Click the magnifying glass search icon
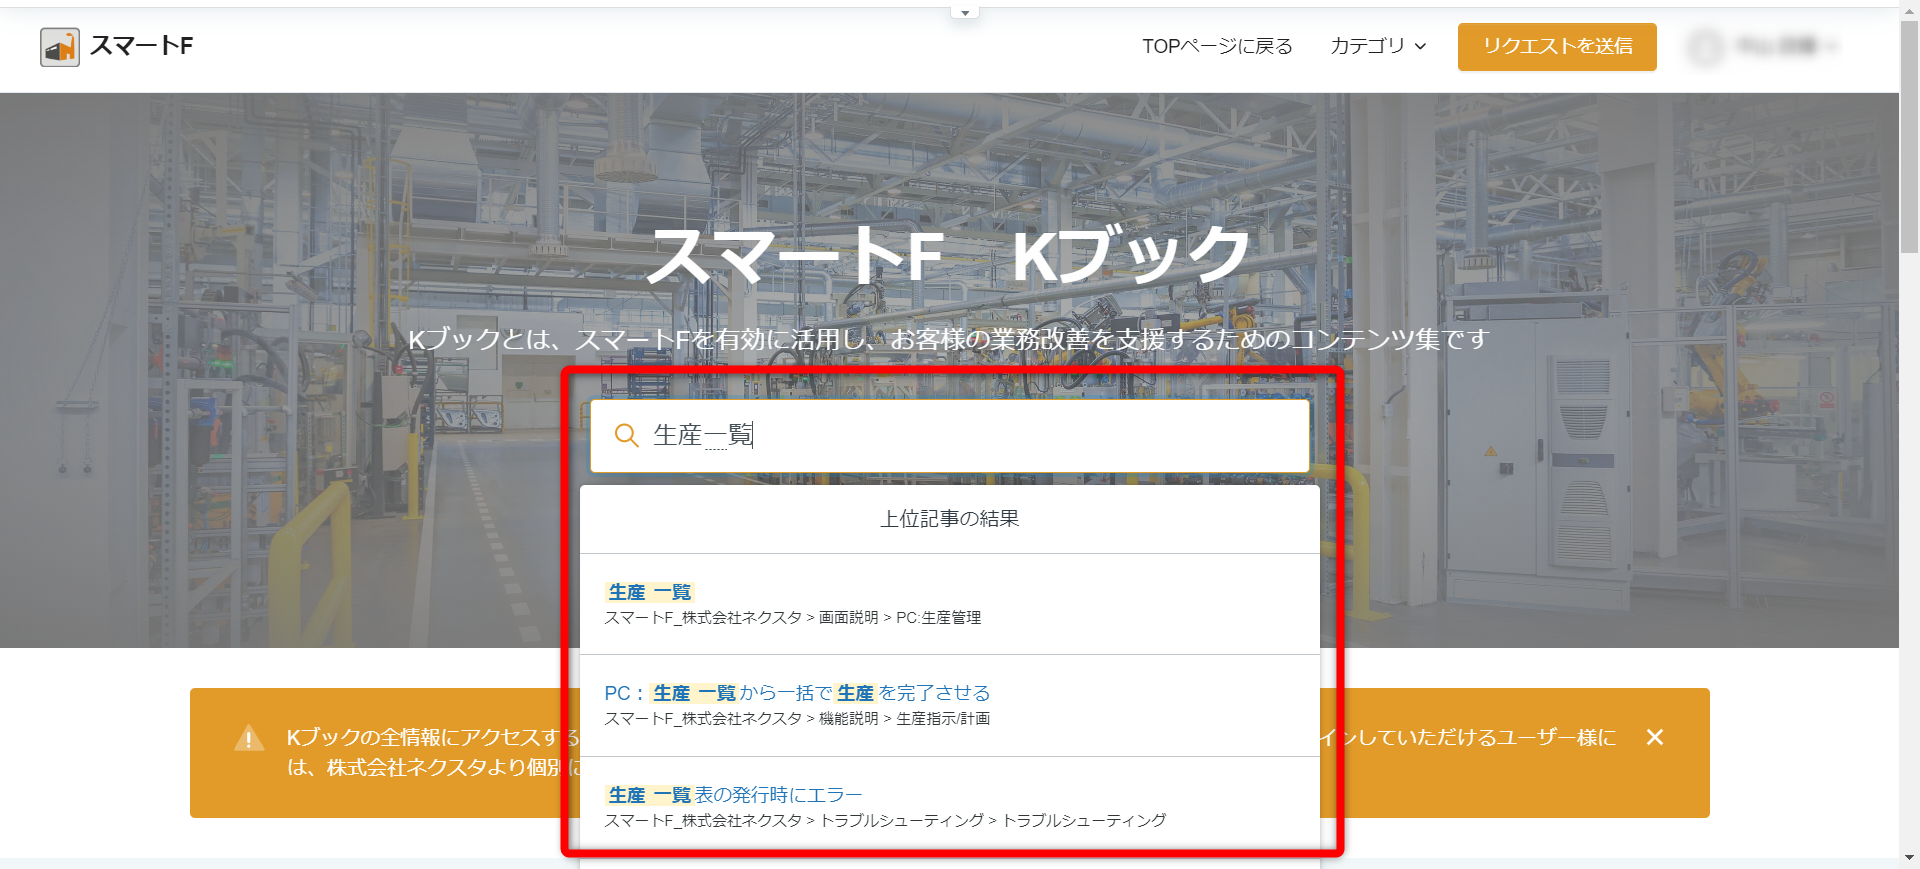Viewport: 1920px width, 869px height. (626, 435)
